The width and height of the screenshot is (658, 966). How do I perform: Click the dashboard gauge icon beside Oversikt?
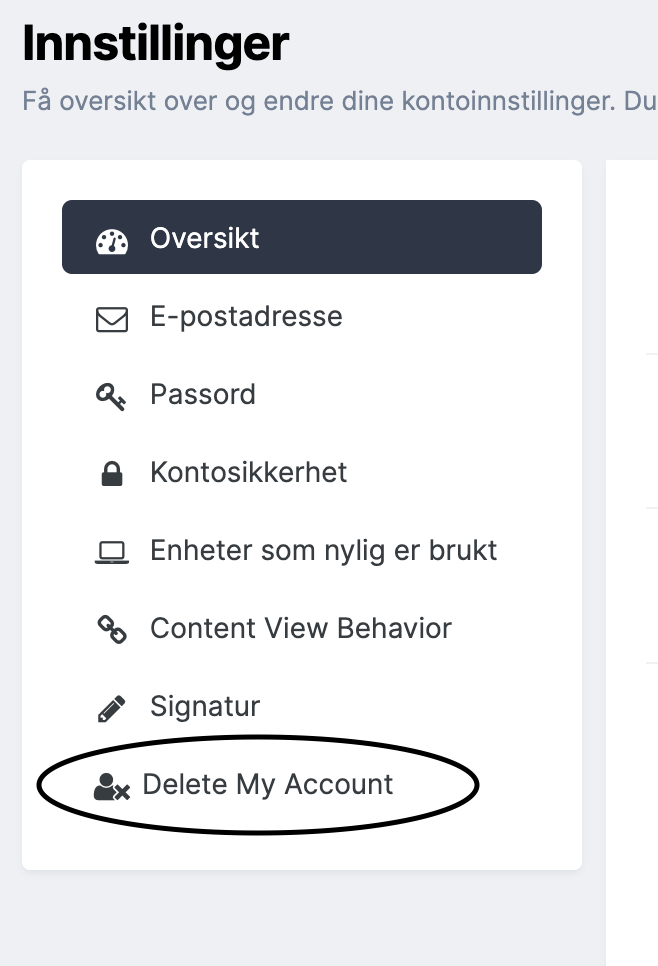(112, 242)
